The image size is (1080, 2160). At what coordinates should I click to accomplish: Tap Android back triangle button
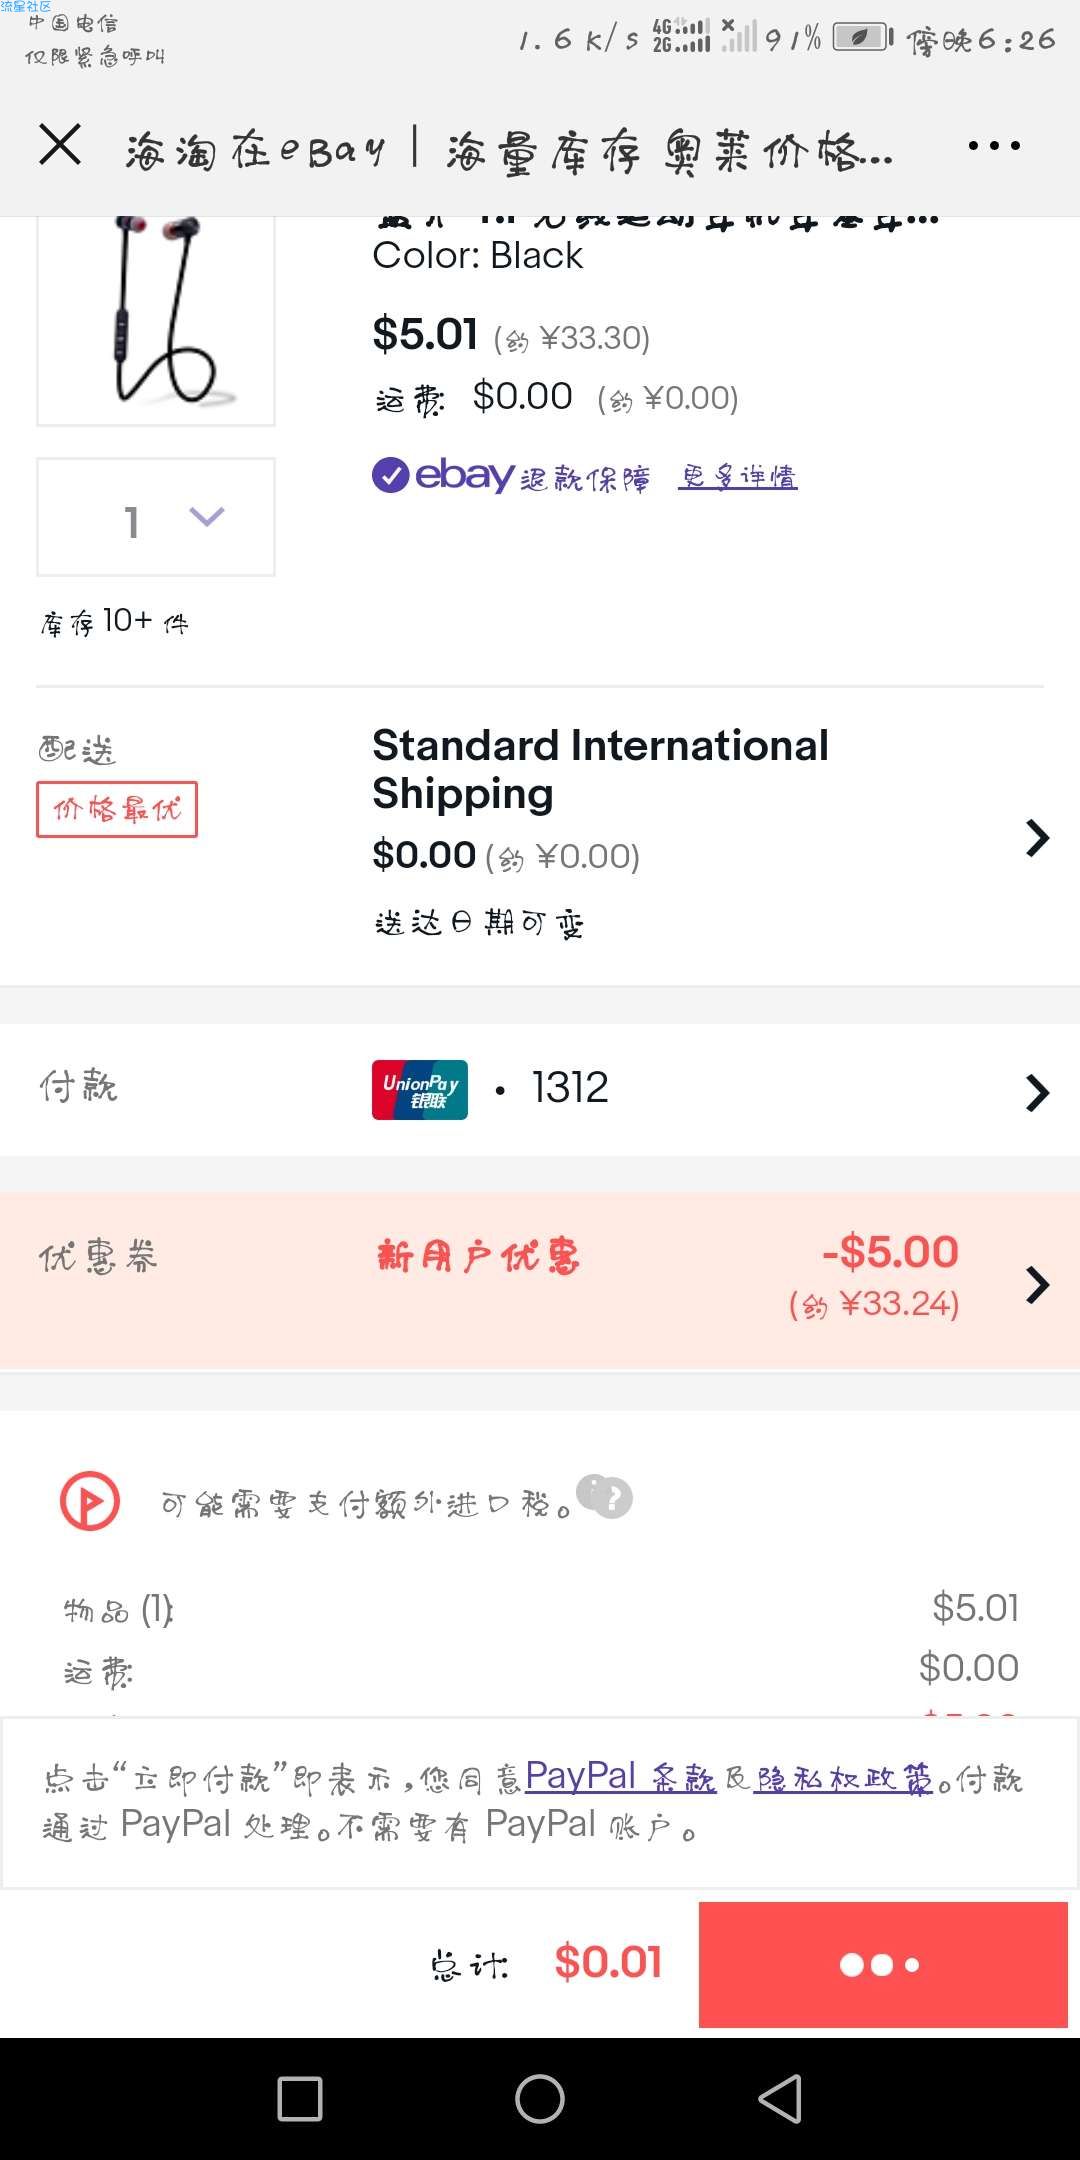coord(781,2098)
